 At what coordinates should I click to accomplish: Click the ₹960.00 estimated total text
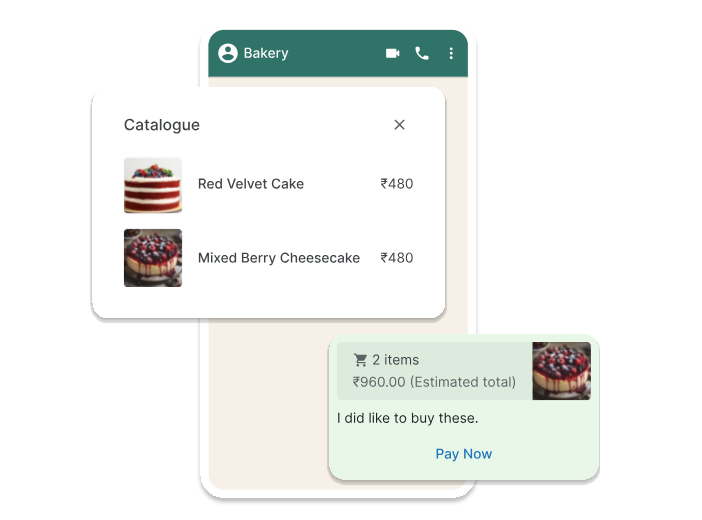tap(434, 382)
